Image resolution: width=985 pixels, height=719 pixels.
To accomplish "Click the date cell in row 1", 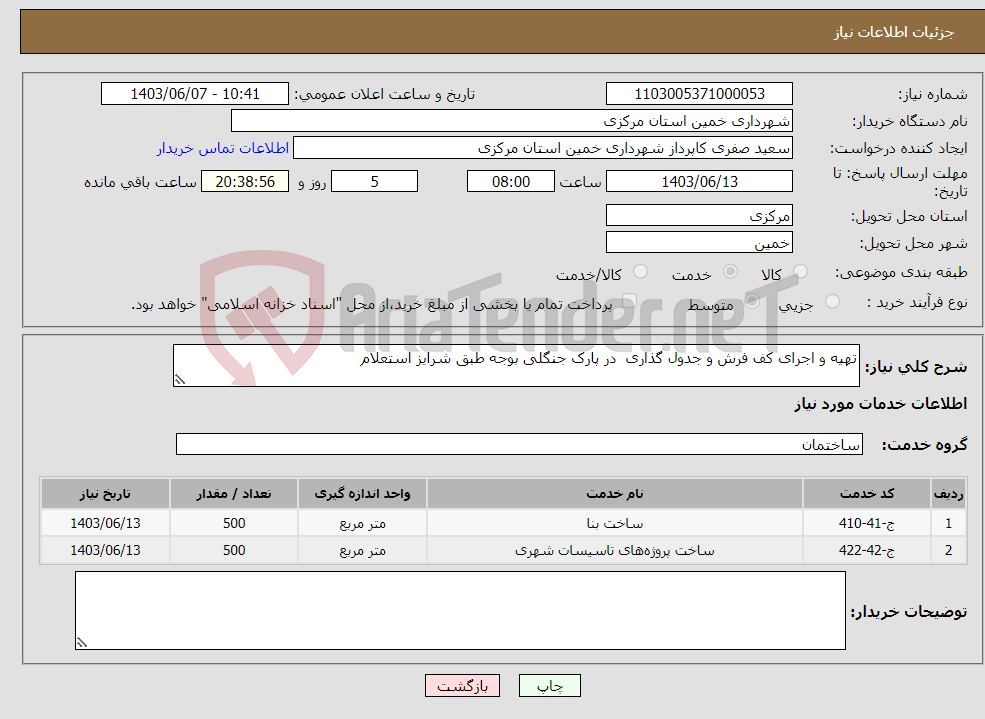I will point(106,523).
